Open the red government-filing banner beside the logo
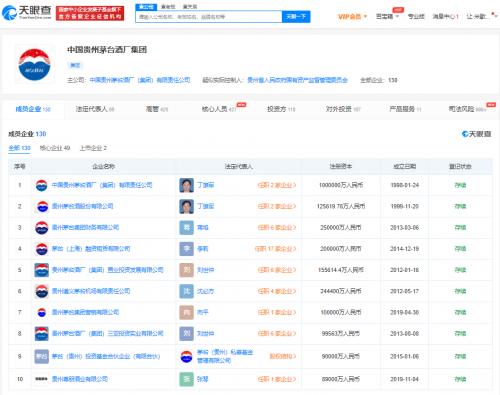Image resolution: width=500 pixels, height=395 pixels. pyautogui.click(x=90, y=13)
